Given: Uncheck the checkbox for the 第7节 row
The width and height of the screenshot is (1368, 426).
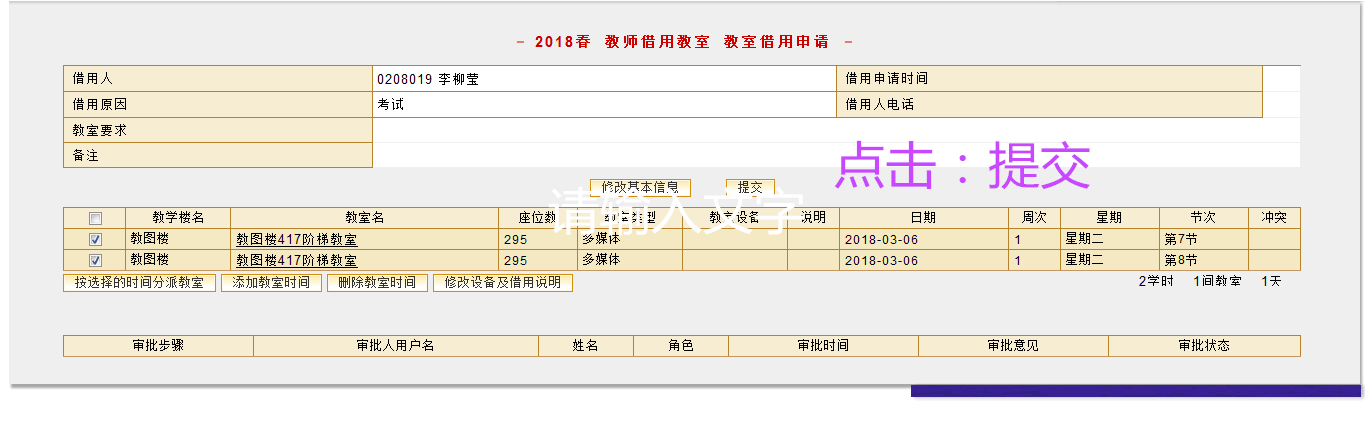Looking at the screenshot, I should pyautogui.click(x=95, y=240).
